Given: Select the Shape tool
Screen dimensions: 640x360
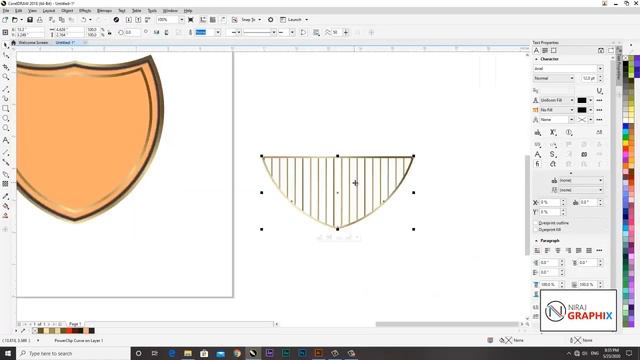Looking at the screenshot, I should coord(6,56).
